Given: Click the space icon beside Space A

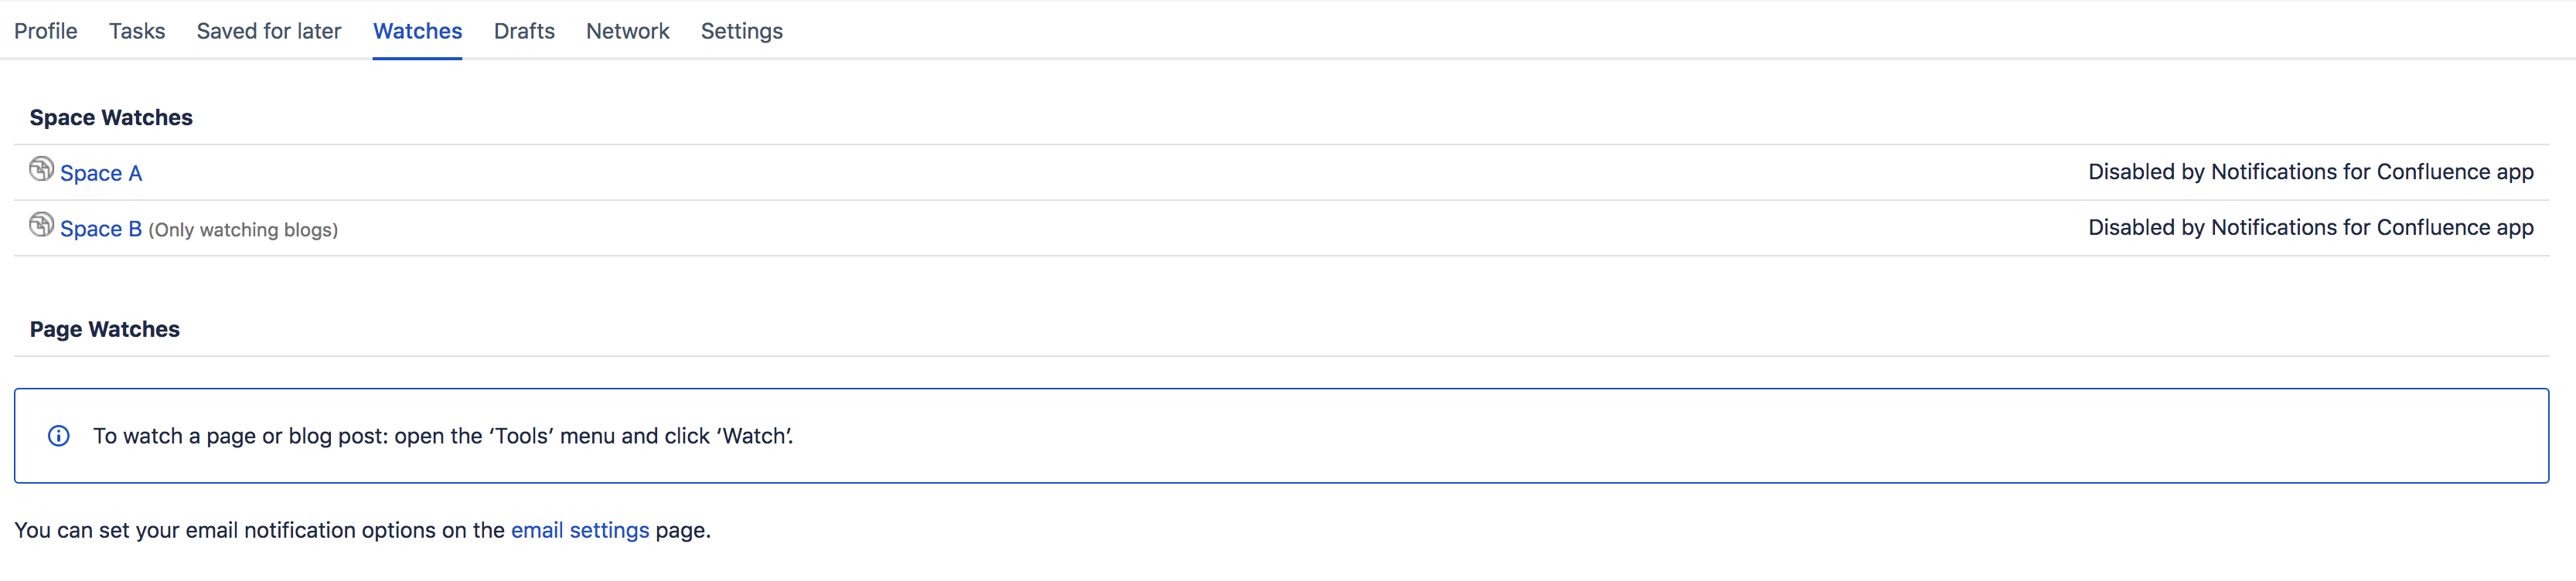Looking at the screenshot, I should tap(41, 169).
